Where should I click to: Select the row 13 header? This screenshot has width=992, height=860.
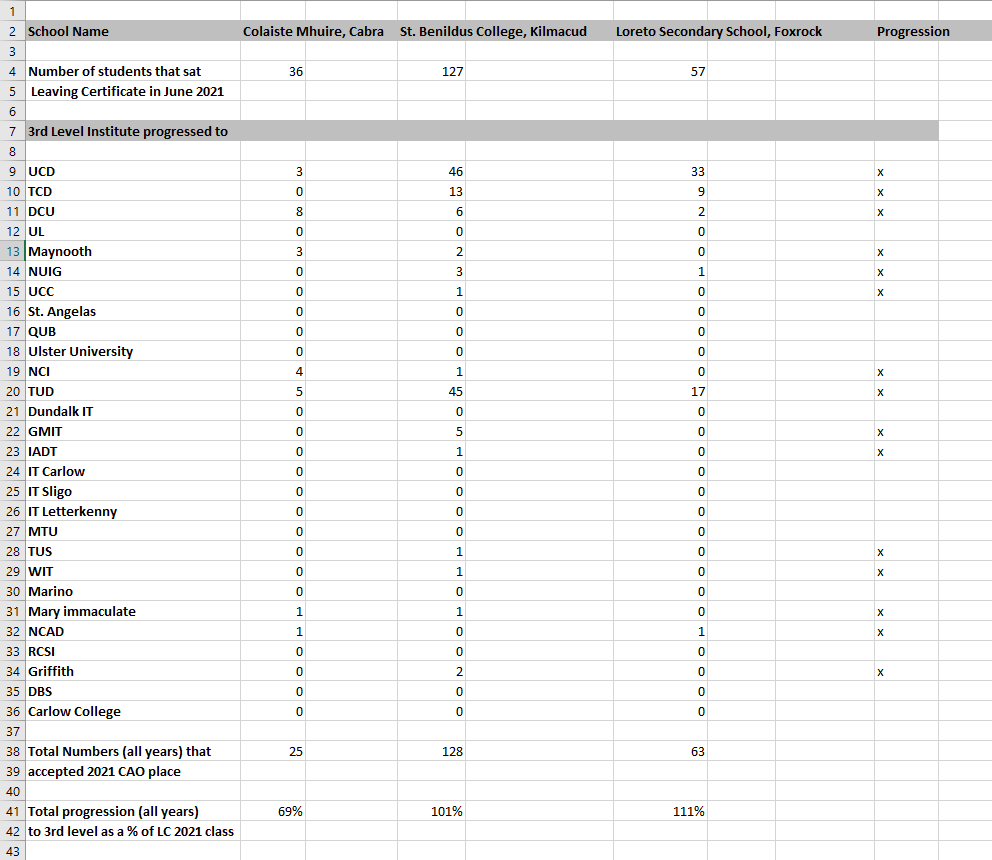[12, 251]
